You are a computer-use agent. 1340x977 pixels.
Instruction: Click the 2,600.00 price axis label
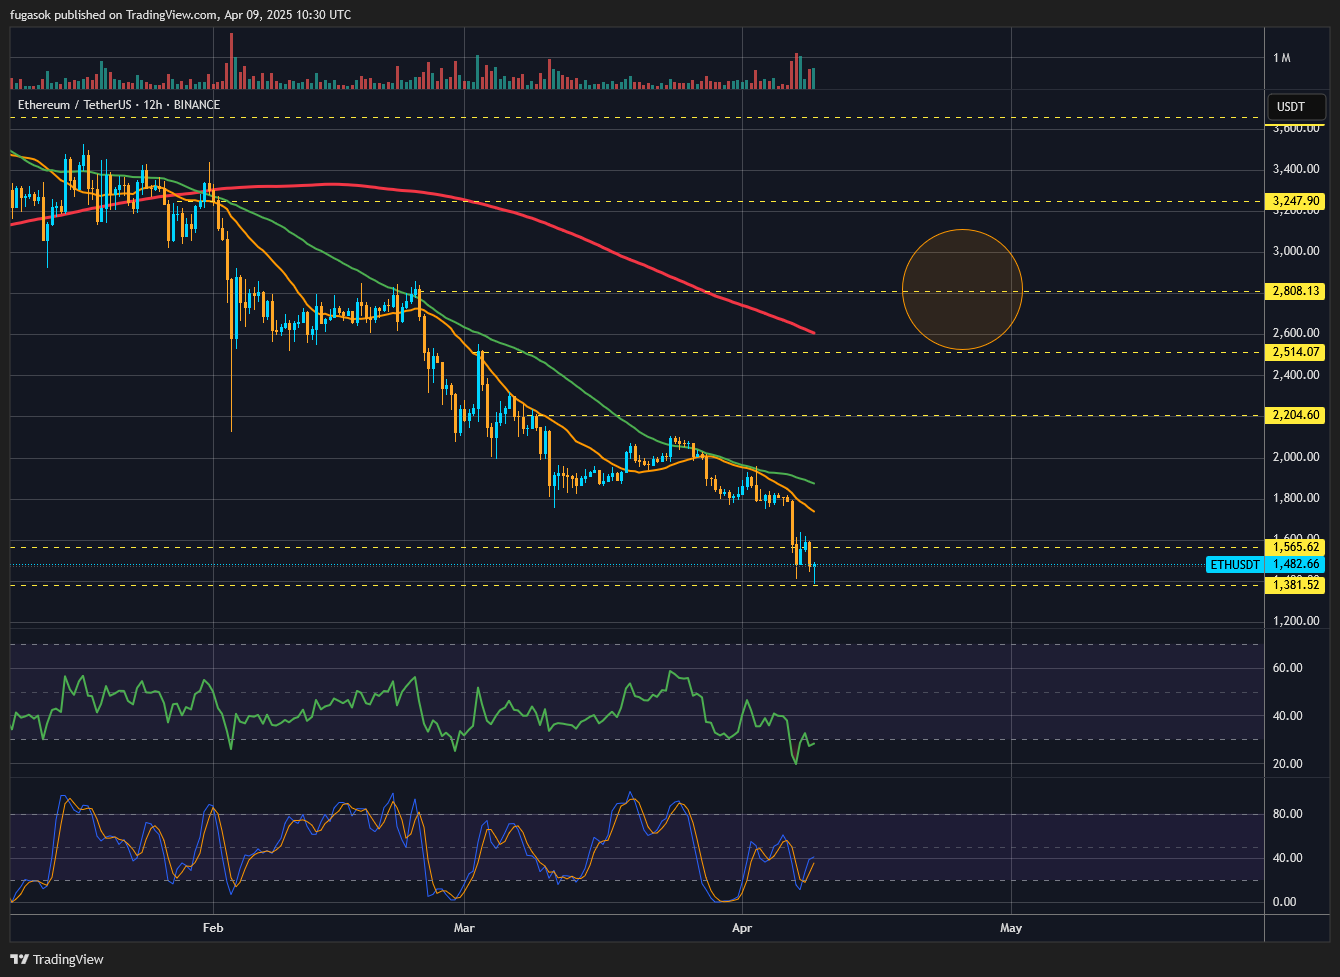click(1296, 333)
